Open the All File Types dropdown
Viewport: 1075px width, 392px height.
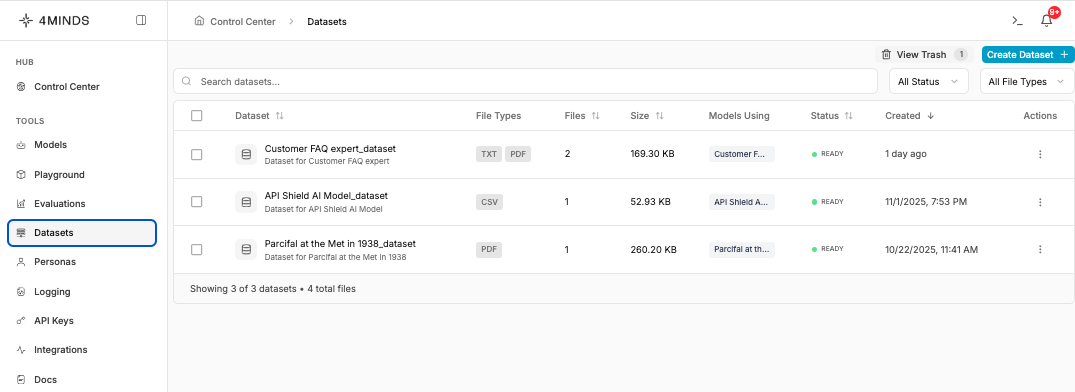pos(1027,82)
